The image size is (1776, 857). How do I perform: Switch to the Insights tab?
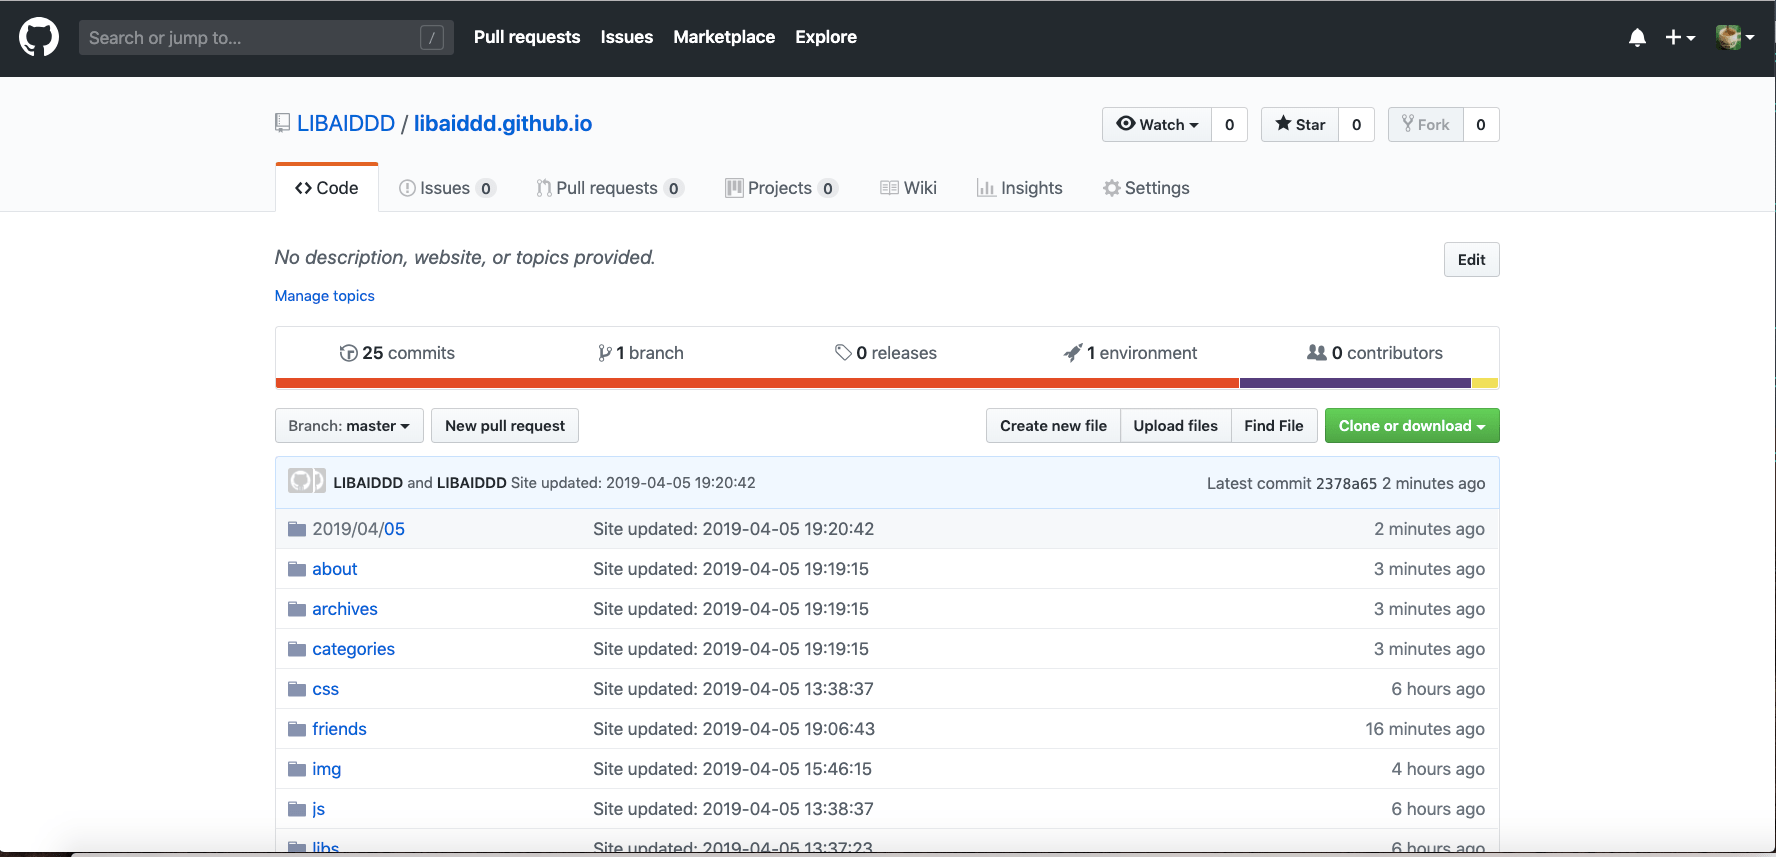tap(1019, 188)
